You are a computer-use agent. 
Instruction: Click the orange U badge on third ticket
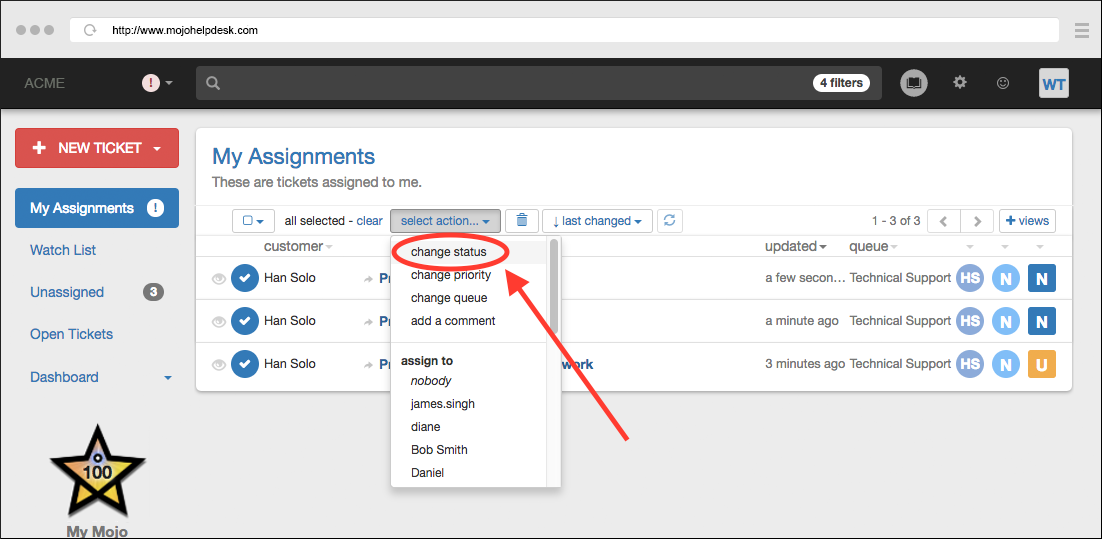(x=1041, y=364)
